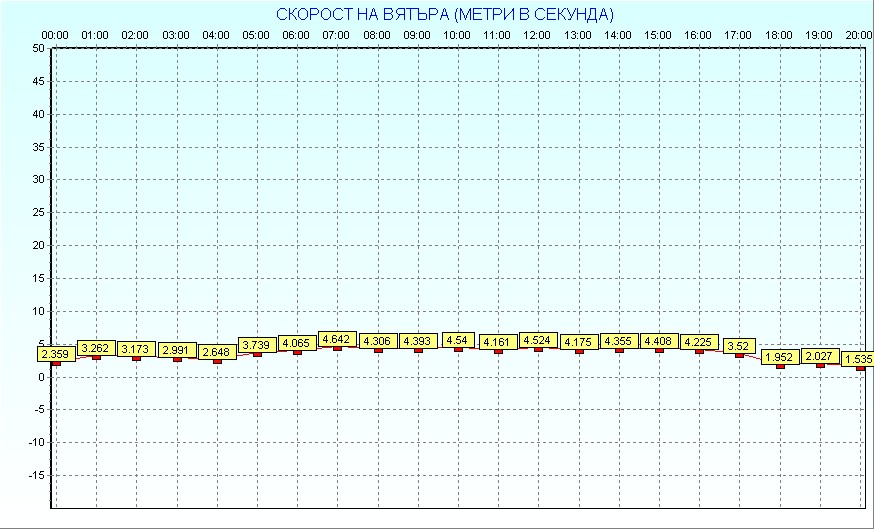Click the 1.952 data label

(x=780, y=357)
